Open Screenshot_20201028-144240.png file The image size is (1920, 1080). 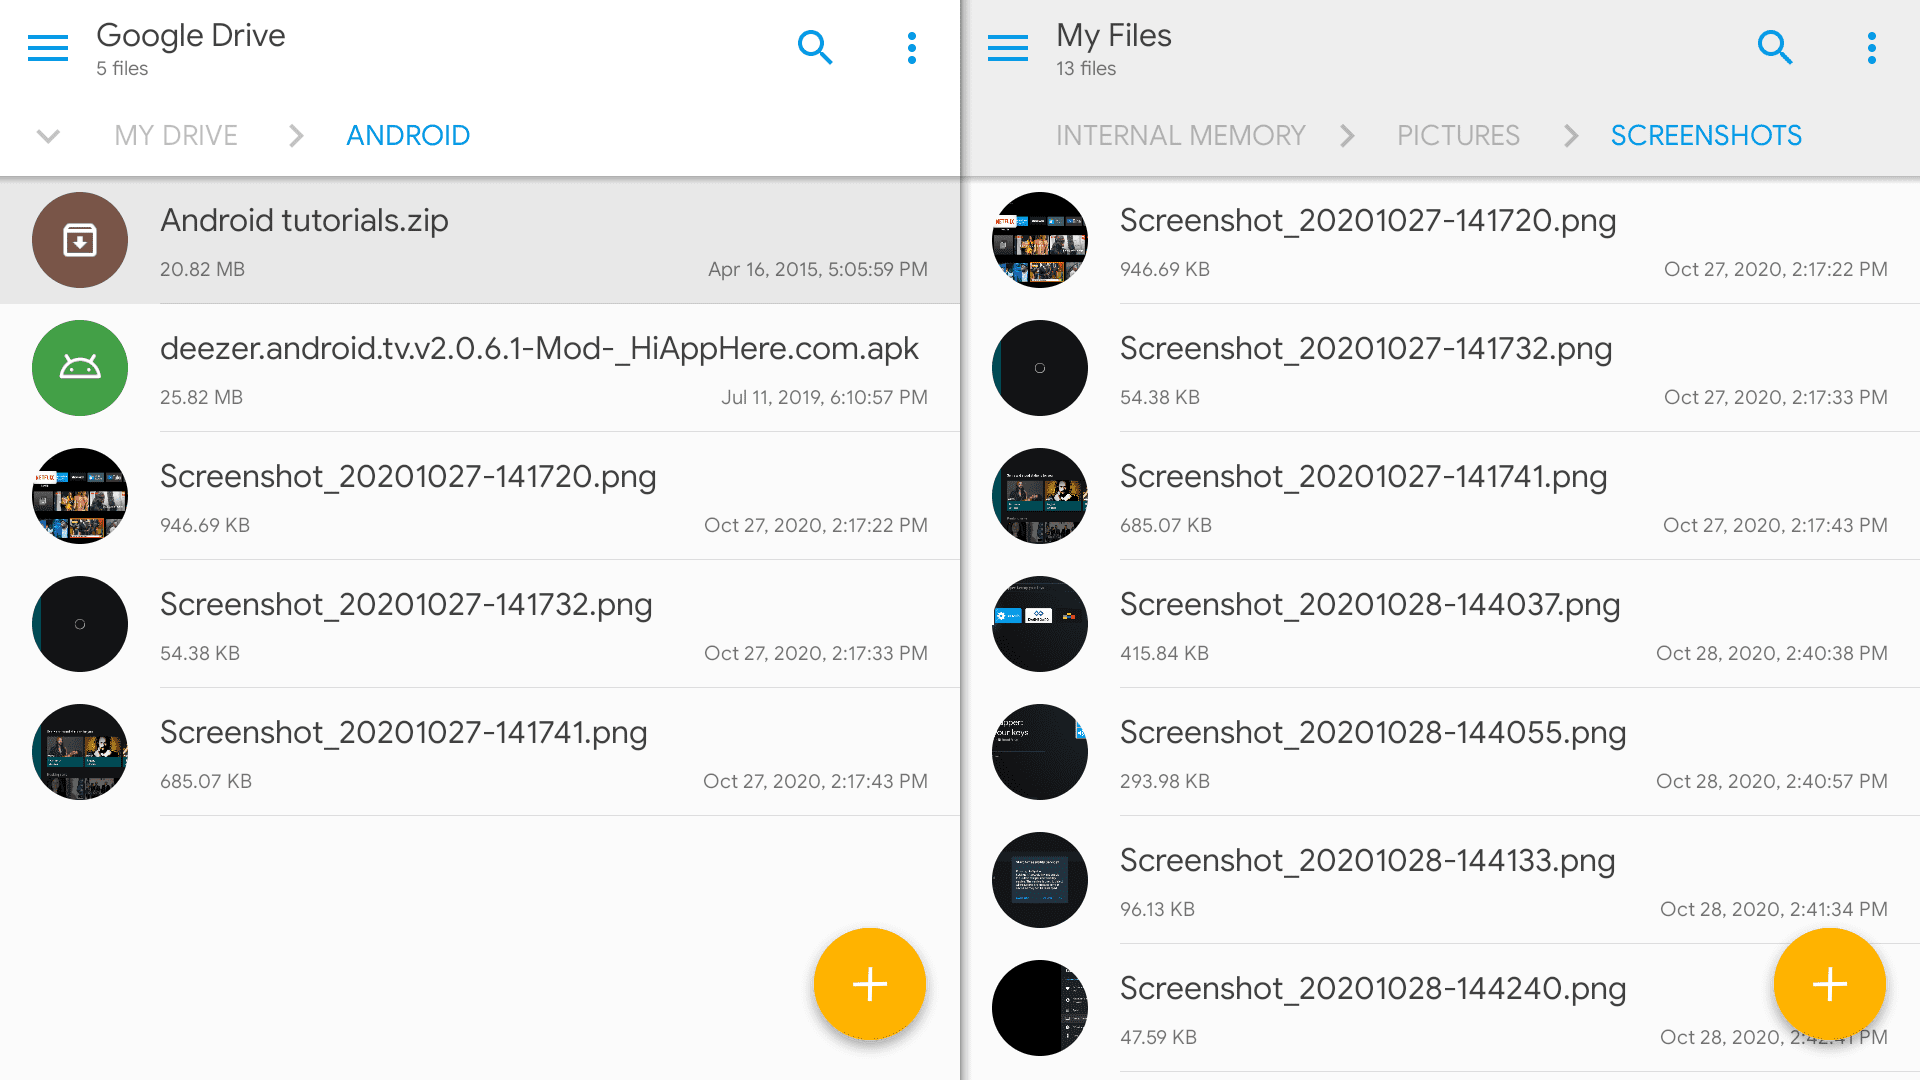click(1440, 1008)
